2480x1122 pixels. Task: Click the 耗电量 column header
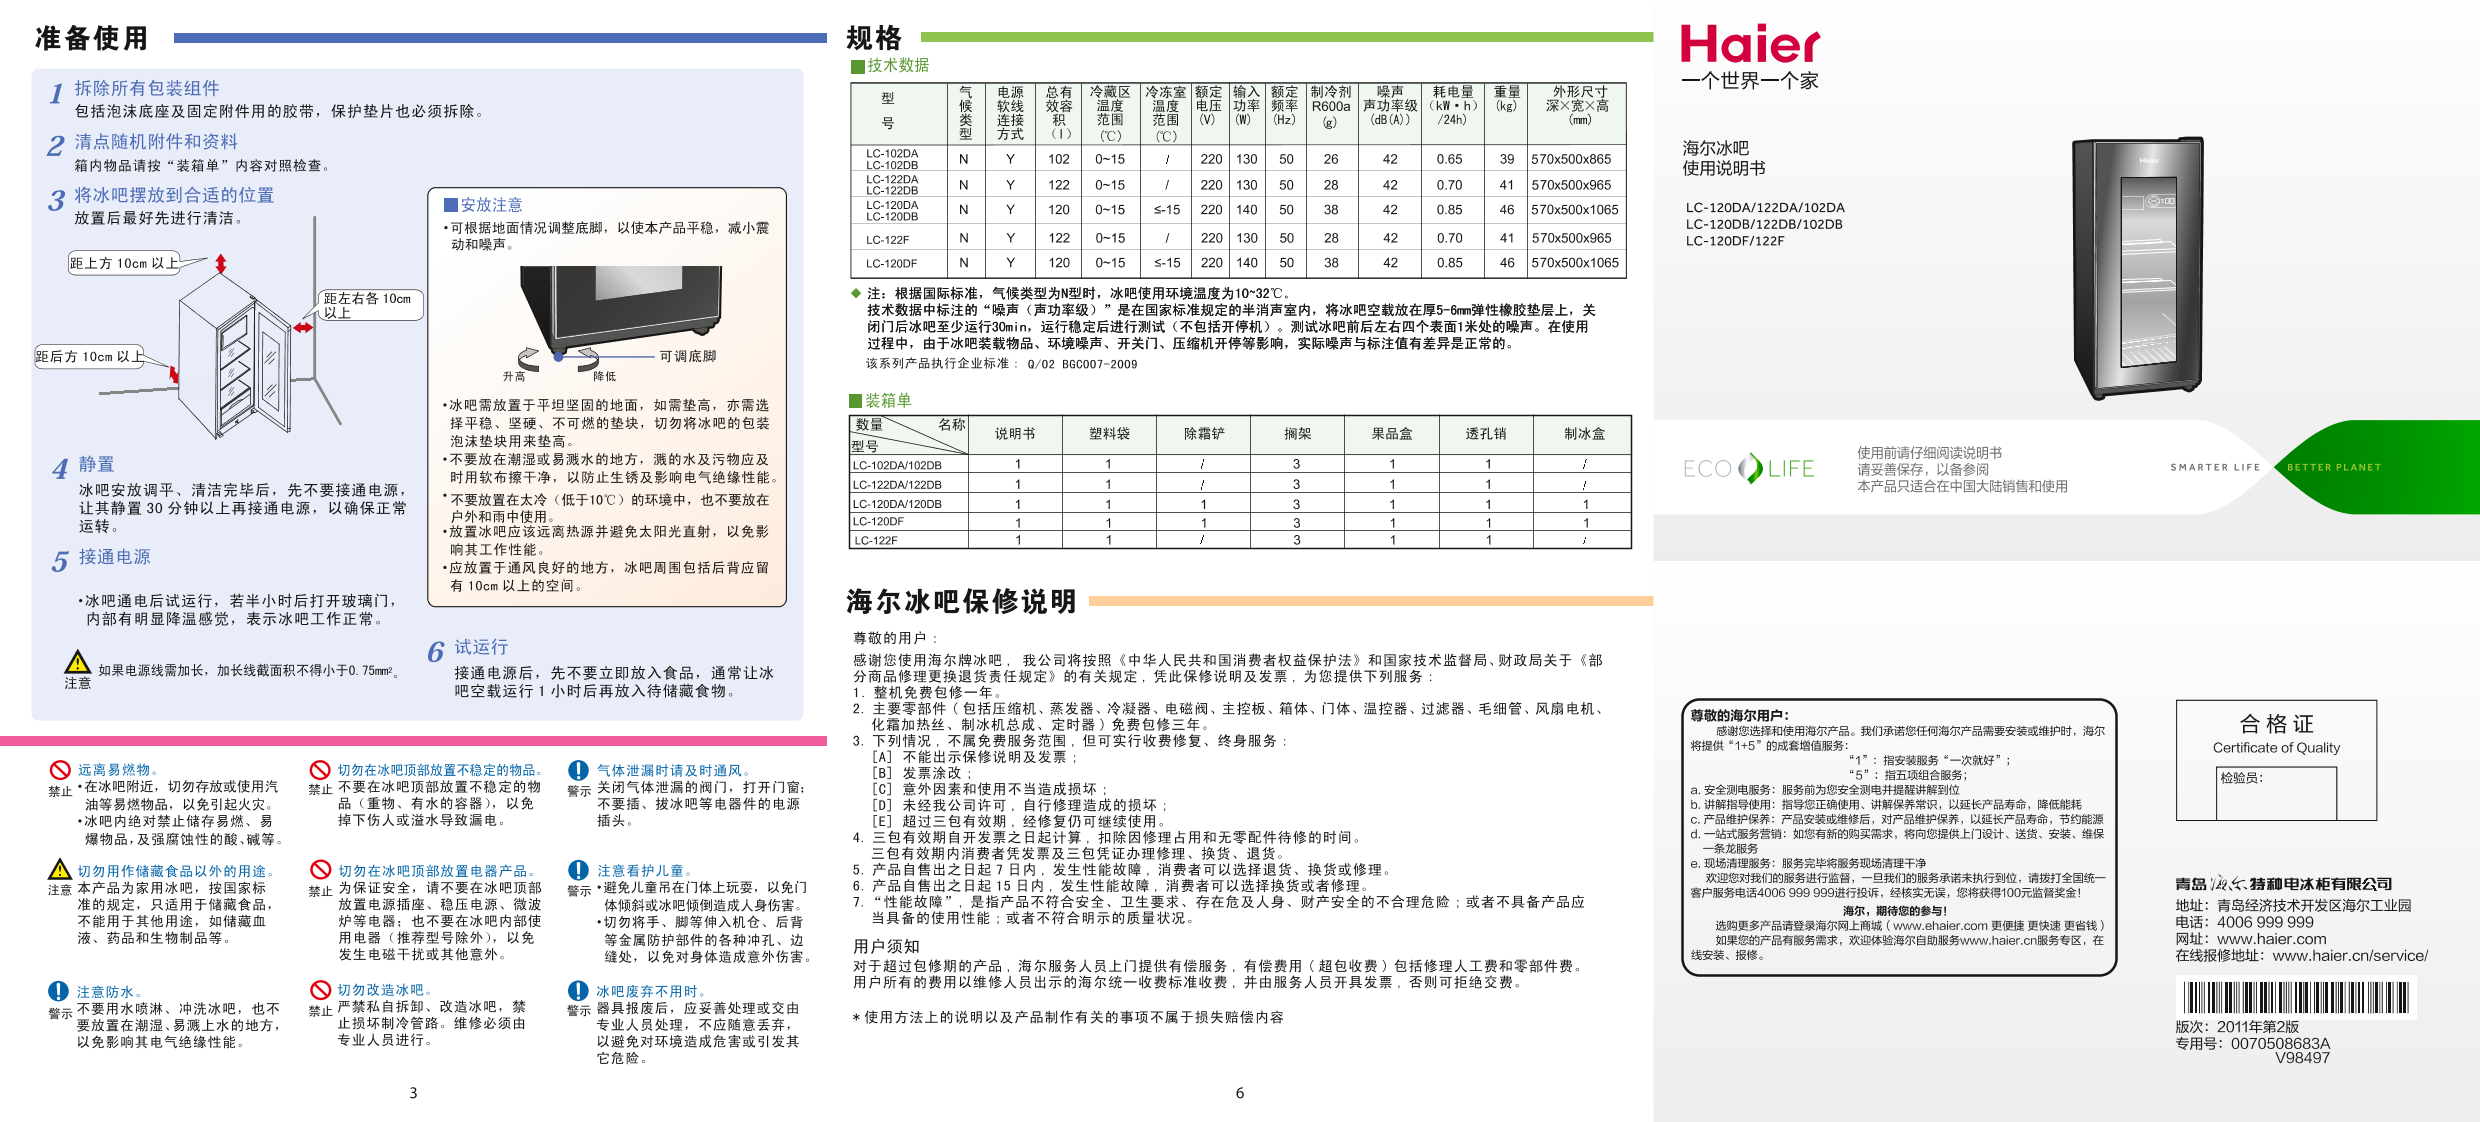tap(1452, 105)
